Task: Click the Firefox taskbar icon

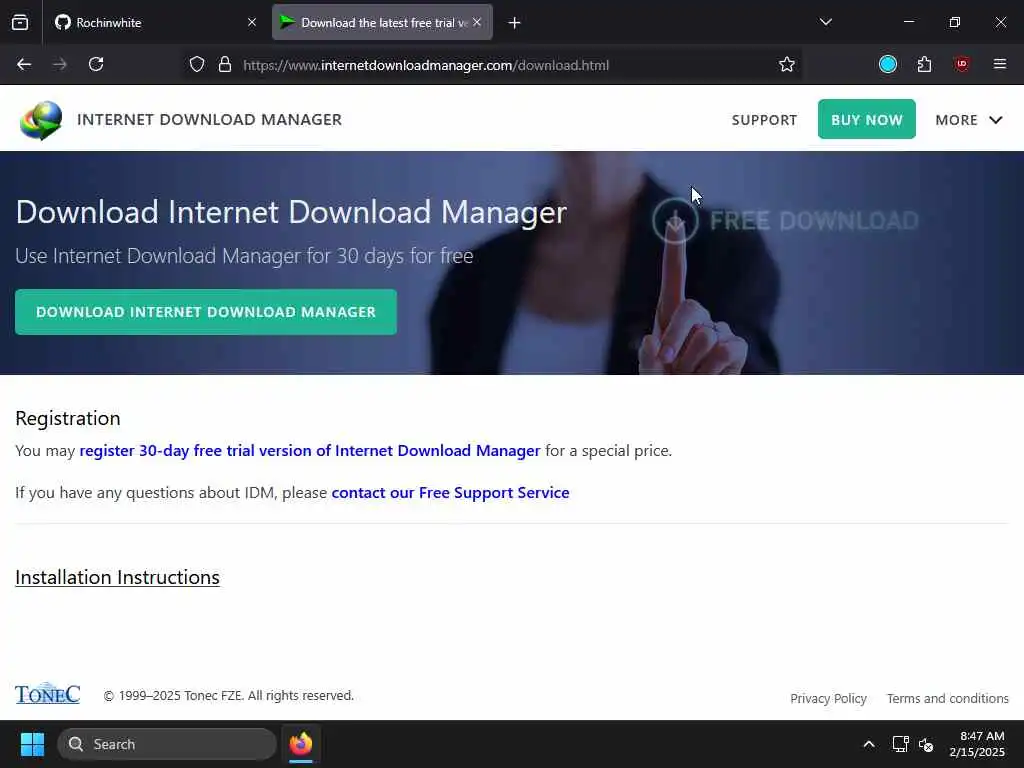Action: tap(301, 744)
